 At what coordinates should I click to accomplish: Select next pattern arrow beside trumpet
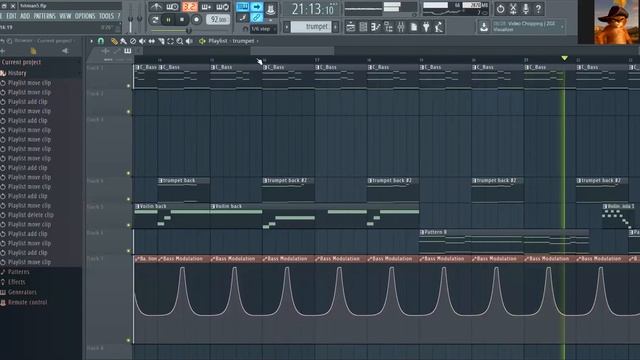coord(336,27)
